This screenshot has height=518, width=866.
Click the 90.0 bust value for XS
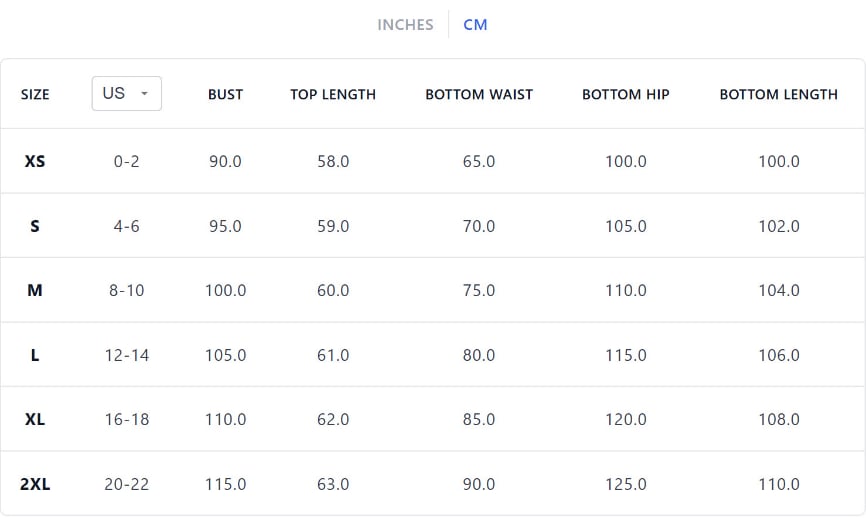[225, 161]
